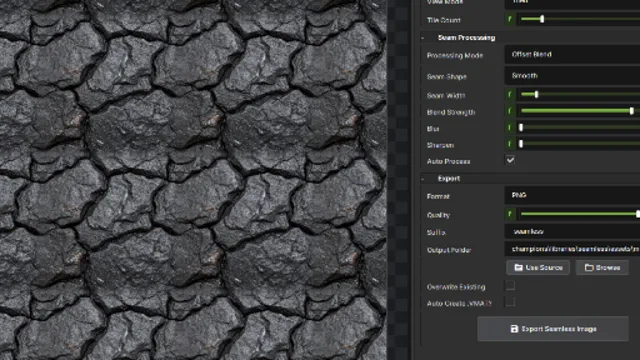
Task: Click the Output Folder path field
Action: coord(572,249)
